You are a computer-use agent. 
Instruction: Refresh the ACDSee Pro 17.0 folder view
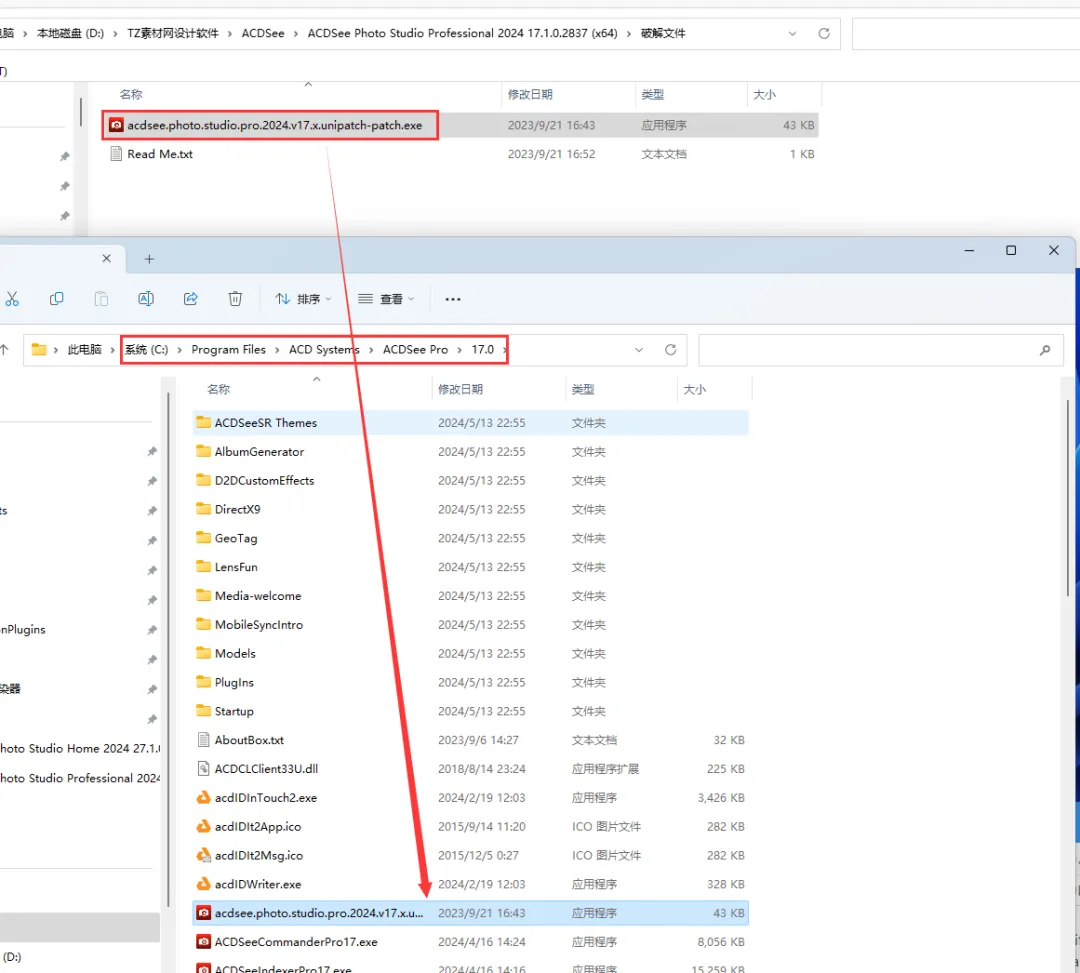point(670,350)
